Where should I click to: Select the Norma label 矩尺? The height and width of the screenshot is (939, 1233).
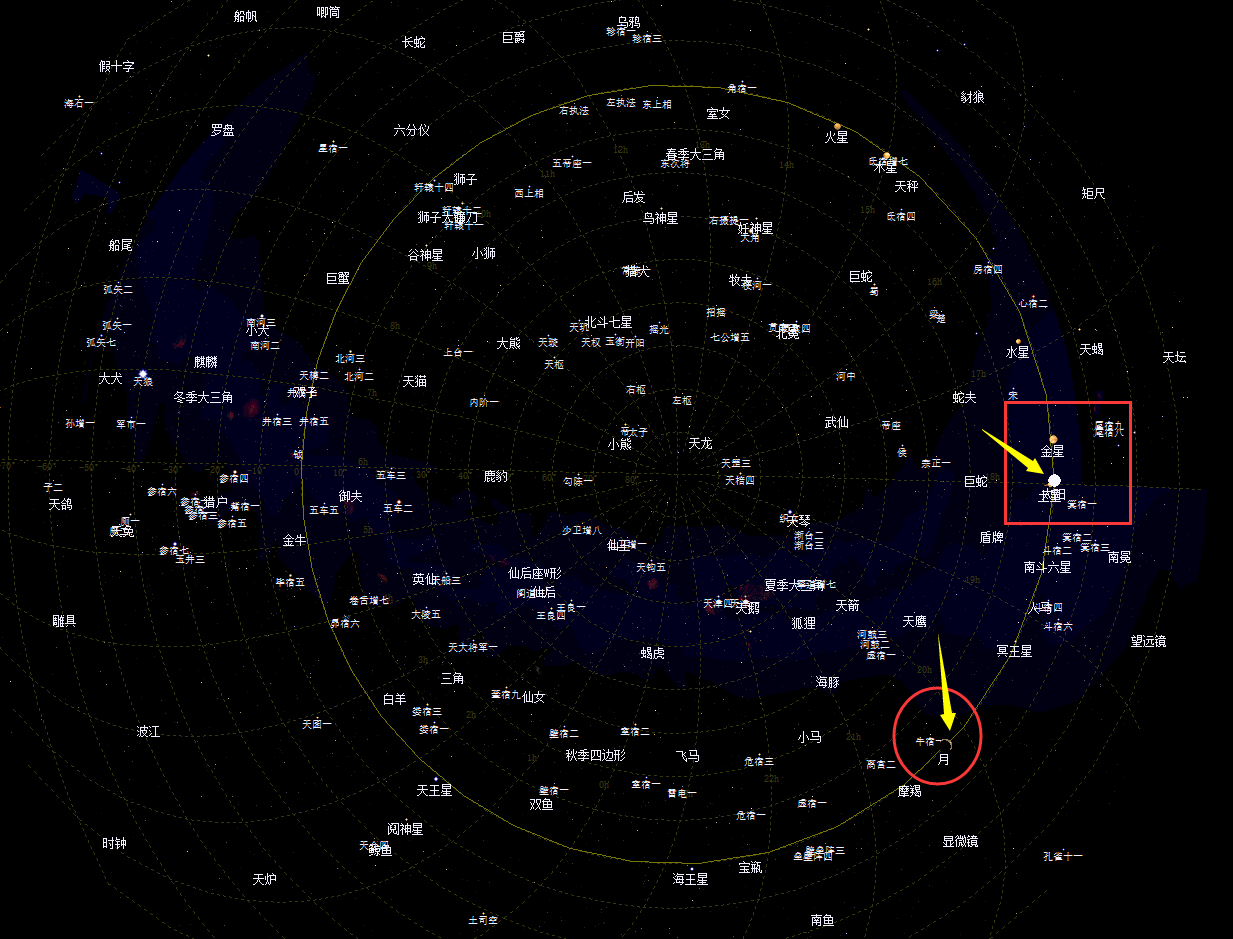[x=1093, y=193]
